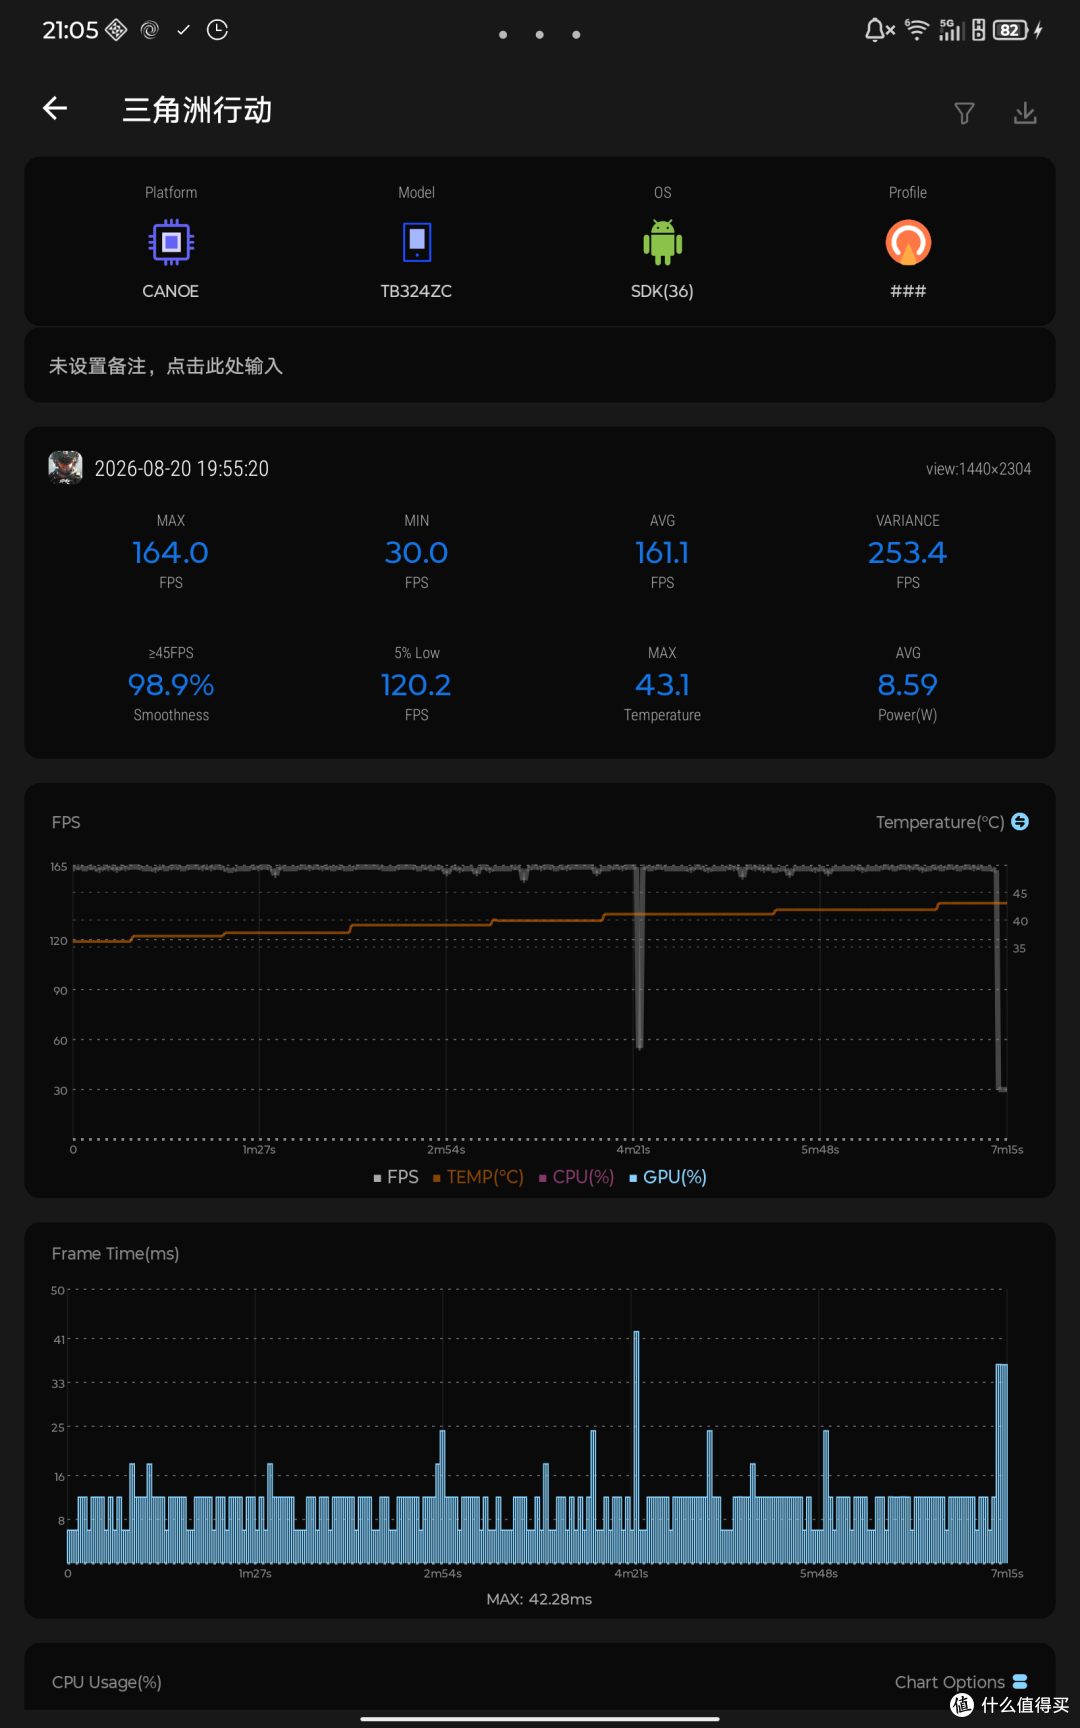This screenshot has width=1080, height=1728.
Task: Tap the download export icon
Action: pos(1025,113)
